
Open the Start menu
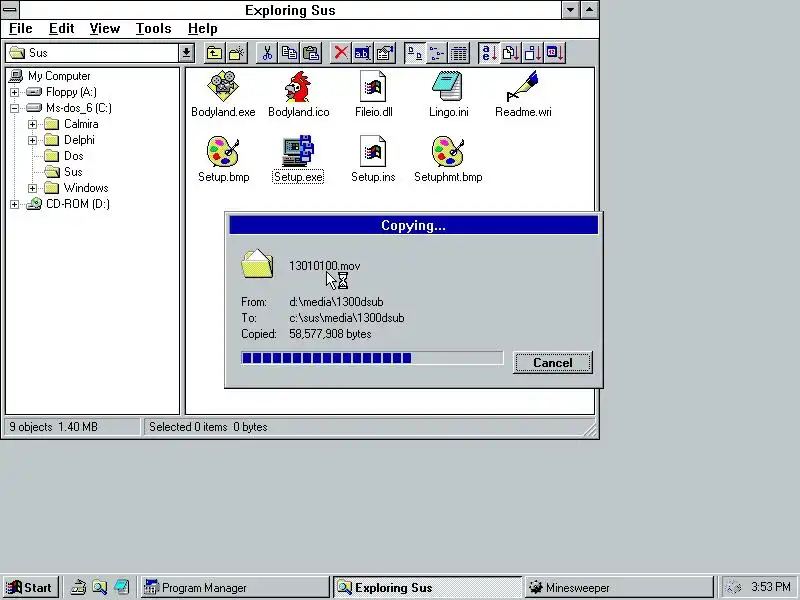30,588
